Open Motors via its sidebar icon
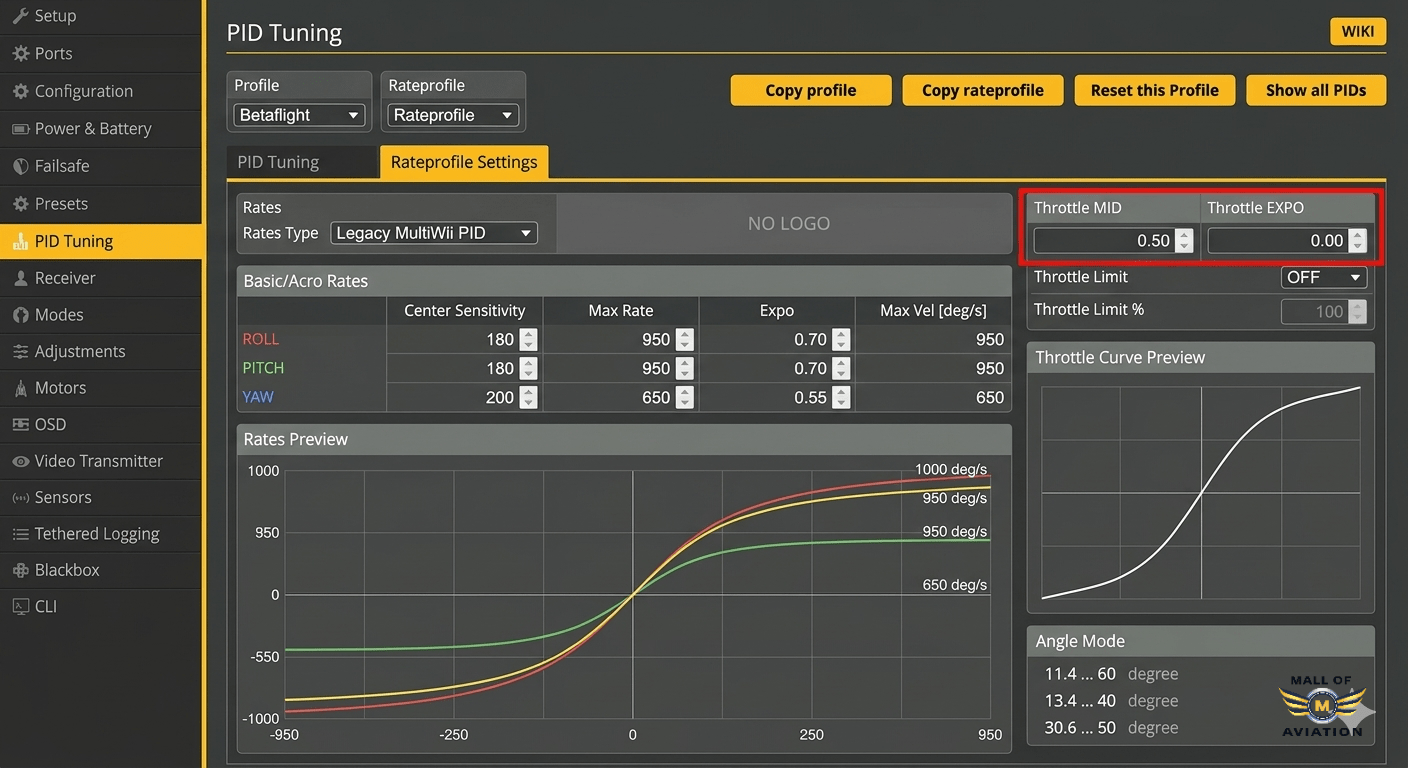Image resolution: width=1408 pixels, height=768 pixels. (x=20, y=388)
